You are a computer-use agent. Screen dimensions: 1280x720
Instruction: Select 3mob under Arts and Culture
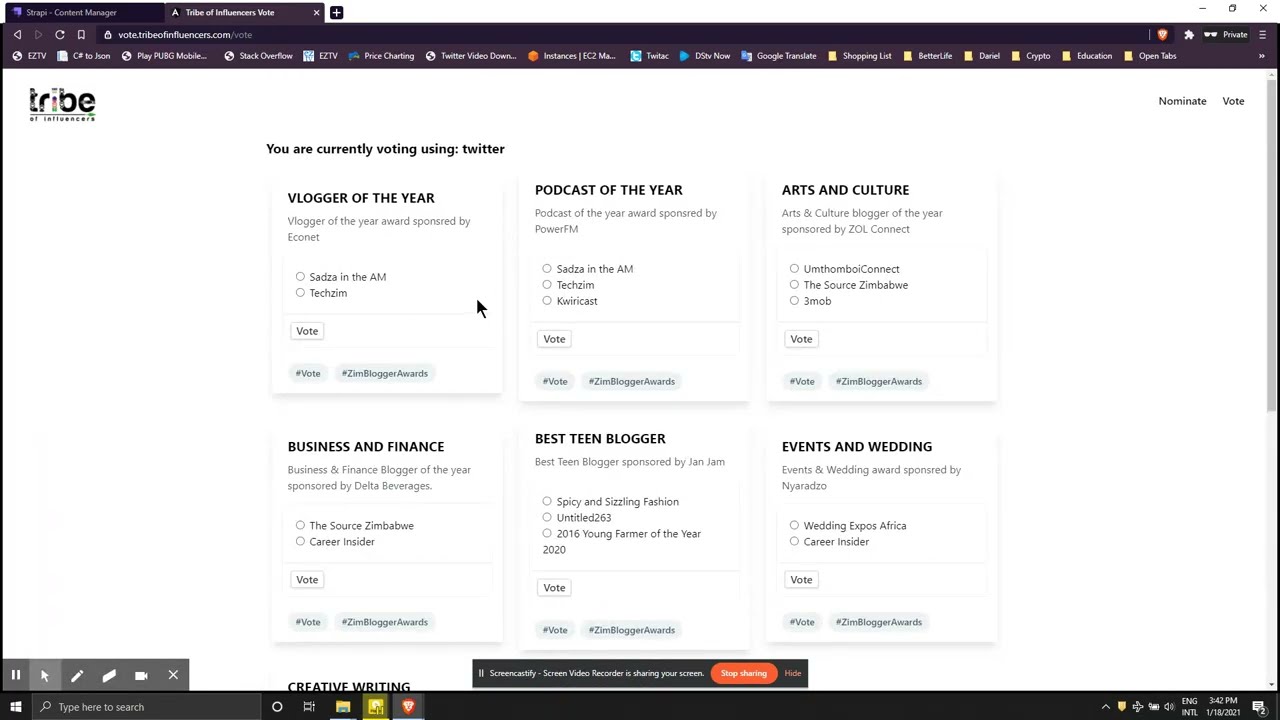click(x=794, y=301)
